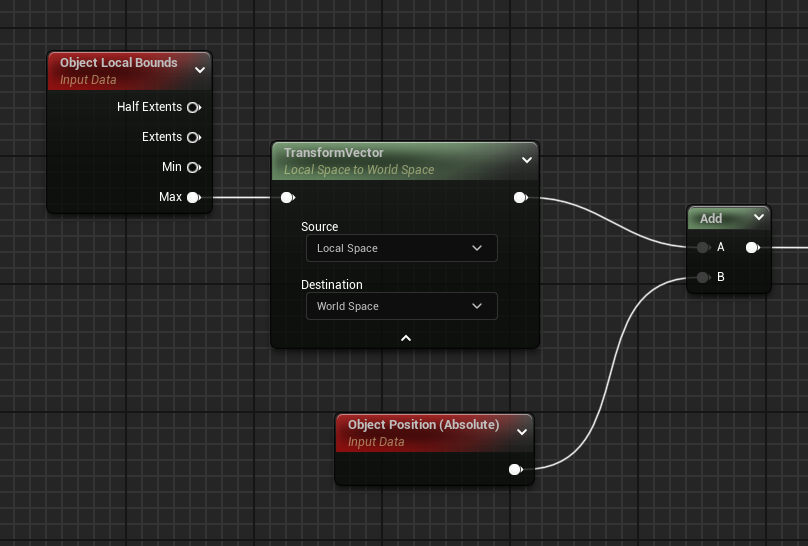
Task: Click the Add node output pin
Action: click(x=752, y=247)
